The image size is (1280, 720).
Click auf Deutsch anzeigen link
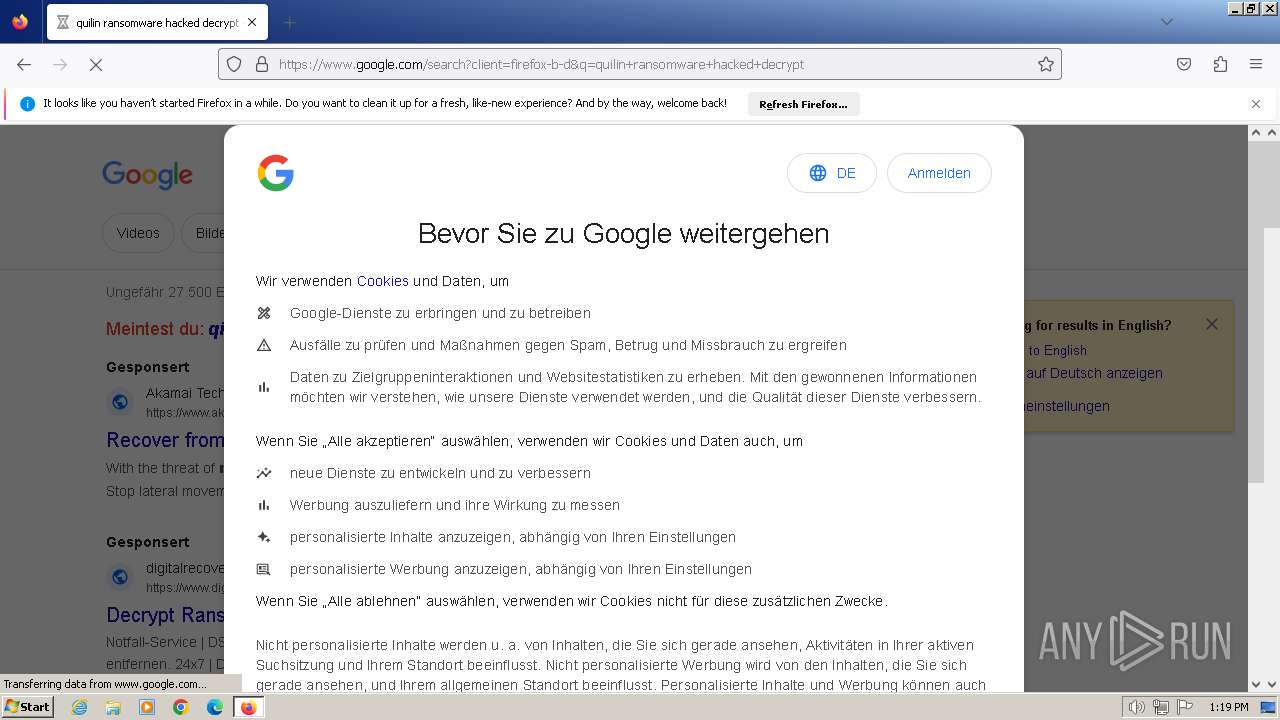tap(1093, 373)
